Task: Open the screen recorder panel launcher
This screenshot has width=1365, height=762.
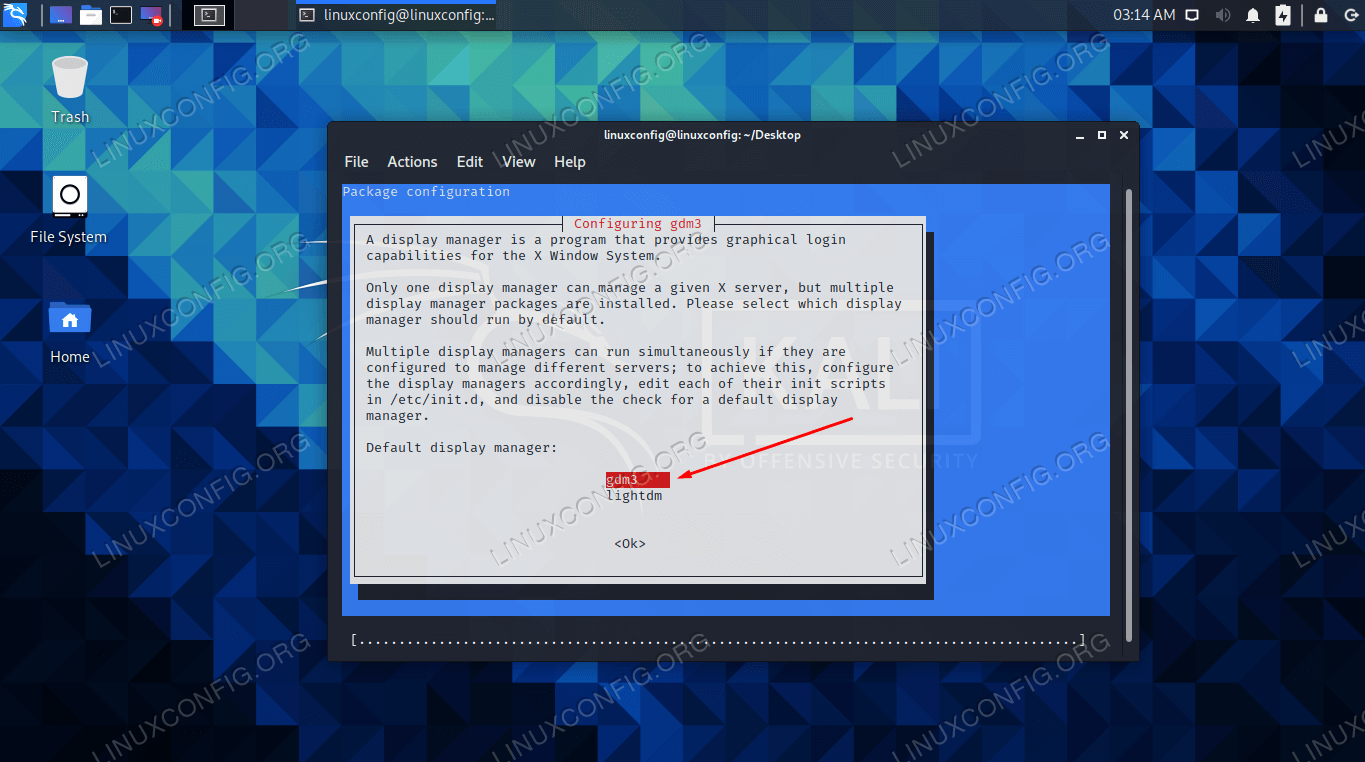Action: pos(151,15)
